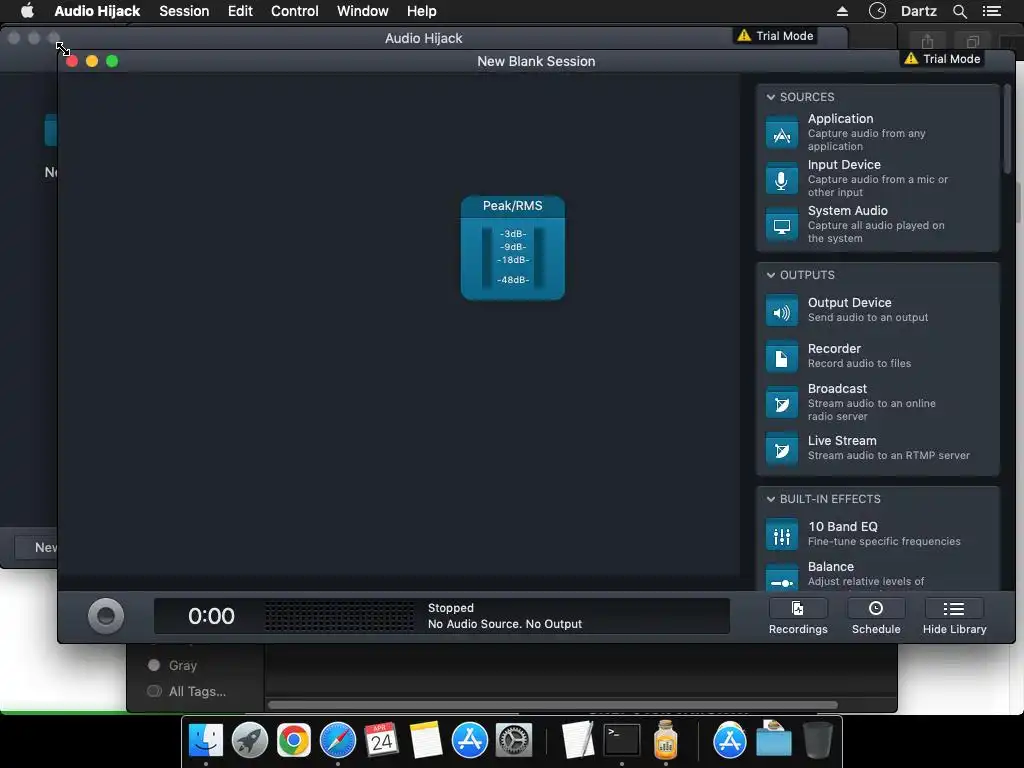Screen dimensions: 1024x768
Task: Select the Live Stream icon
Action: click(x=781, y=449)
